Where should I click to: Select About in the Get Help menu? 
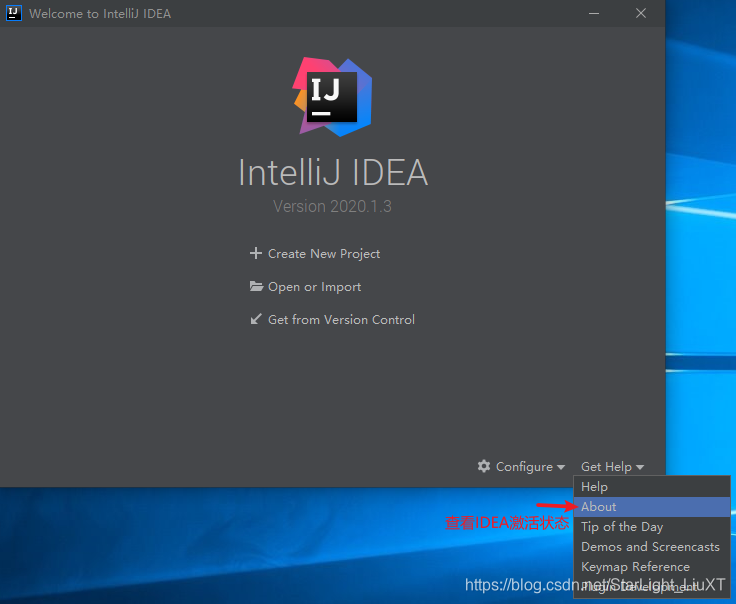click(652, 507)
